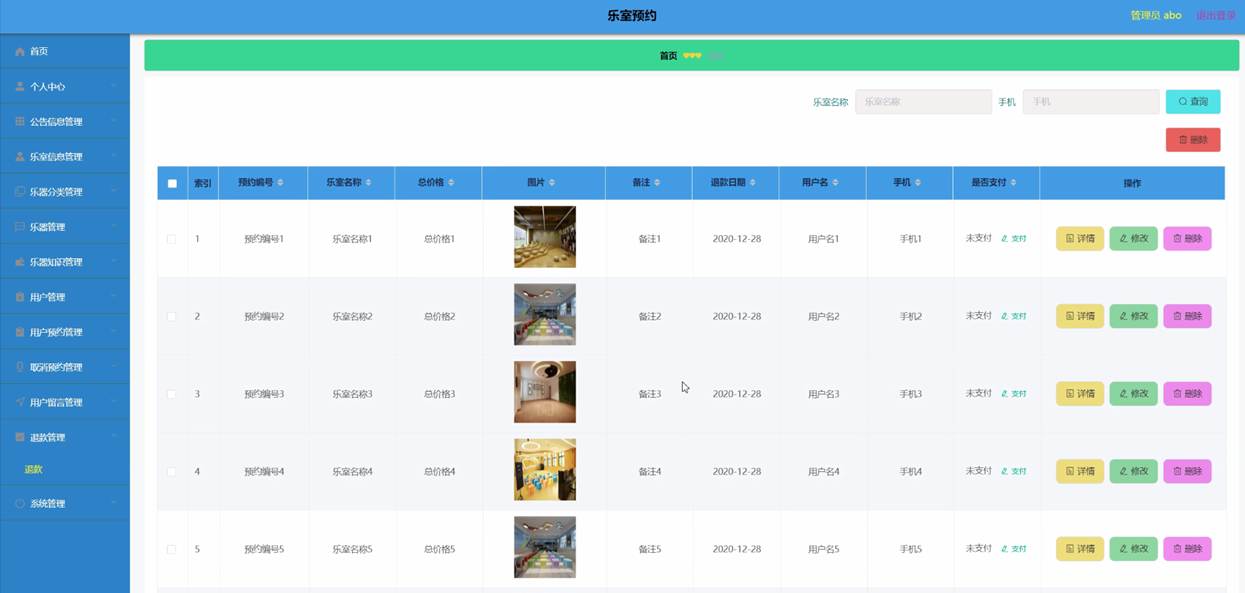Viewport: 1245px width, 593px height.
Task: Expand the 乐器分类管理 menu arrow
Action: (x=114, y=191)
